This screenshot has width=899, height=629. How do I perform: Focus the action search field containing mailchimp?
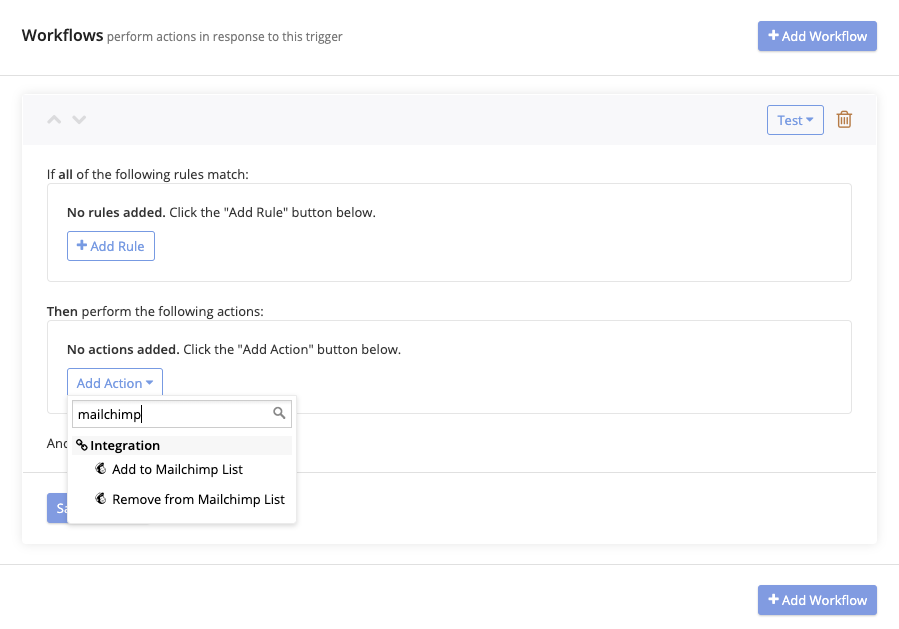(x=170, y=413)
